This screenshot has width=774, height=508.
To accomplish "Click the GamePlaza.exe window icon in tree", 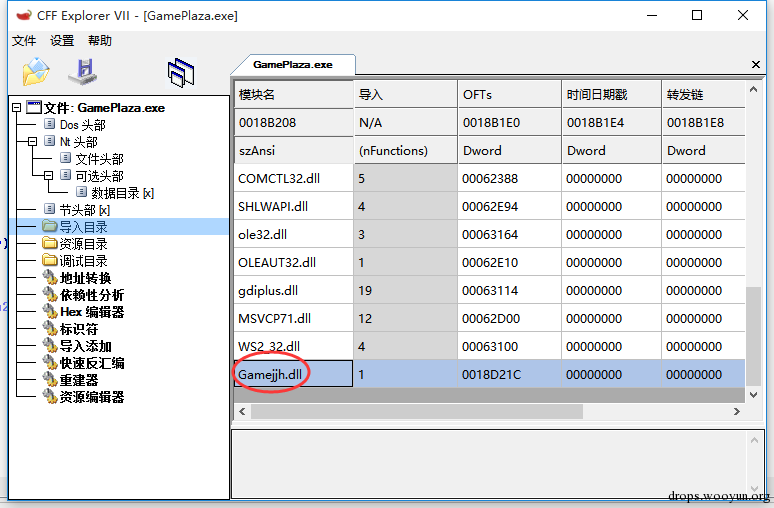I will pos(34,107).
